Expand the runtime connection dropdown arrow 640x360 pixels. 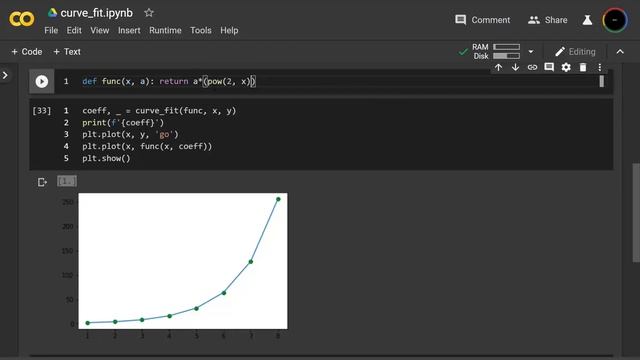point(531,51)
